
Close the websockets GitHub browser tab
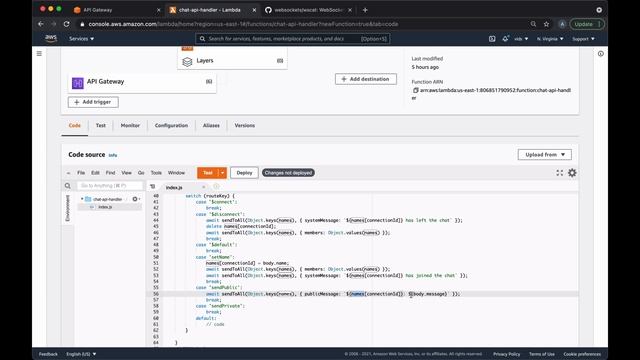pos(350,10)
